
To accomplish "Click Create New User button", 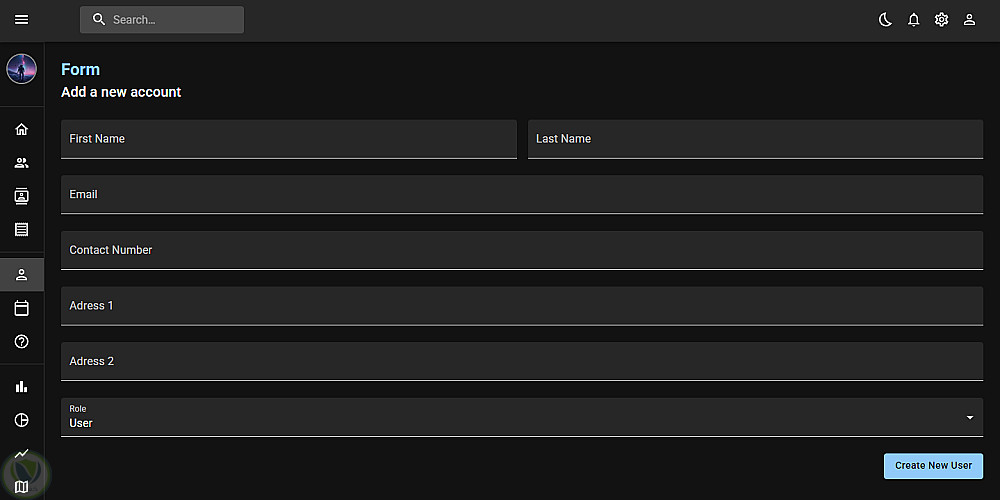I will [x=933, y=466].
